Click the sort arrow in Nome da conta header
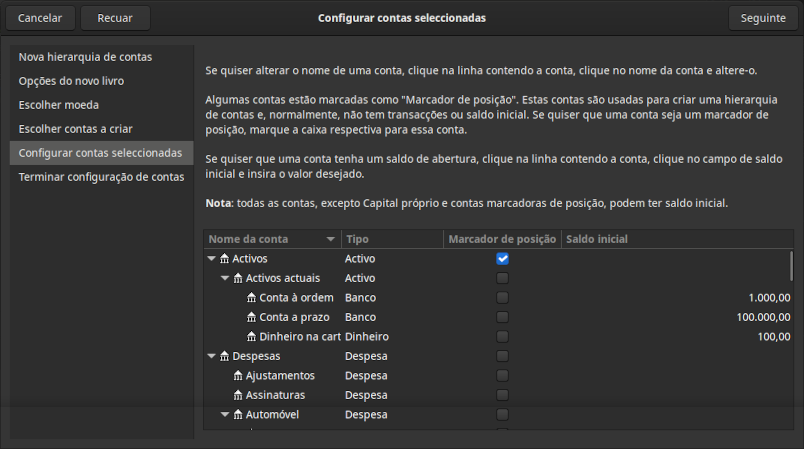 click(x=331, y=239)
